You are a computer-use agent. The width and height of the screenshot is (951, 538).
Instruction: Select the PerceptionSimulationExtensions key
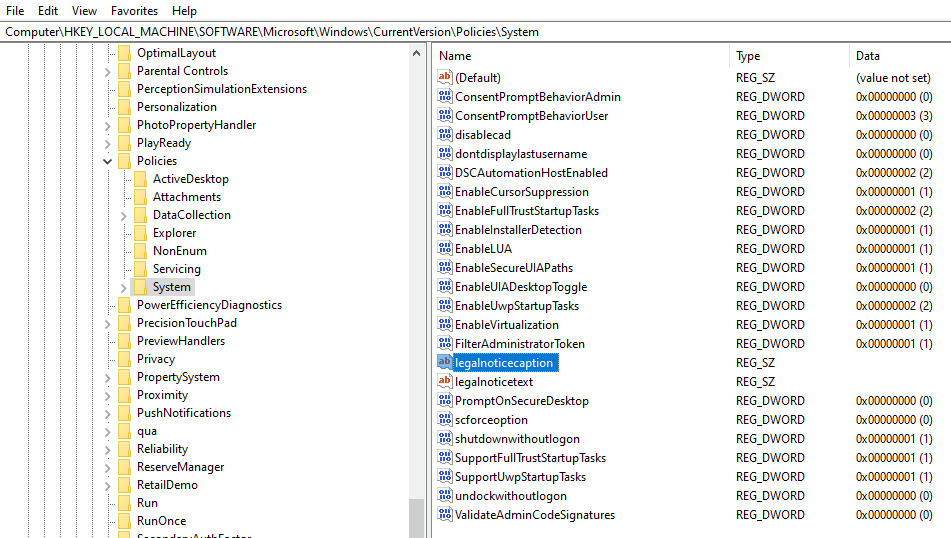point(221,89)
